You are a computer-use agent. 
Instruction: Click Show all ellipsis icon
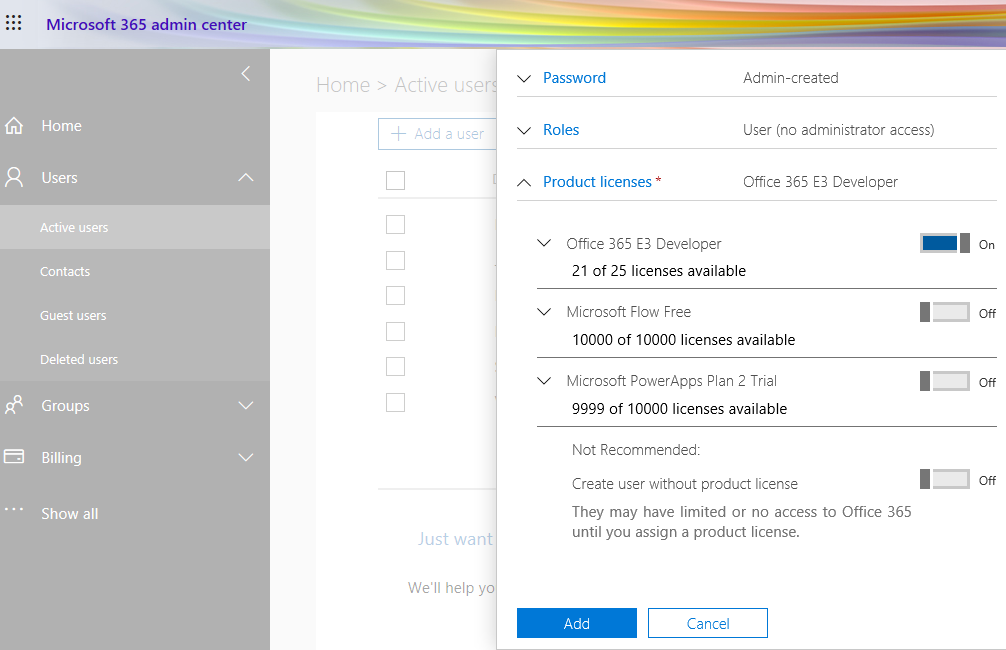[x=14, y=512]
